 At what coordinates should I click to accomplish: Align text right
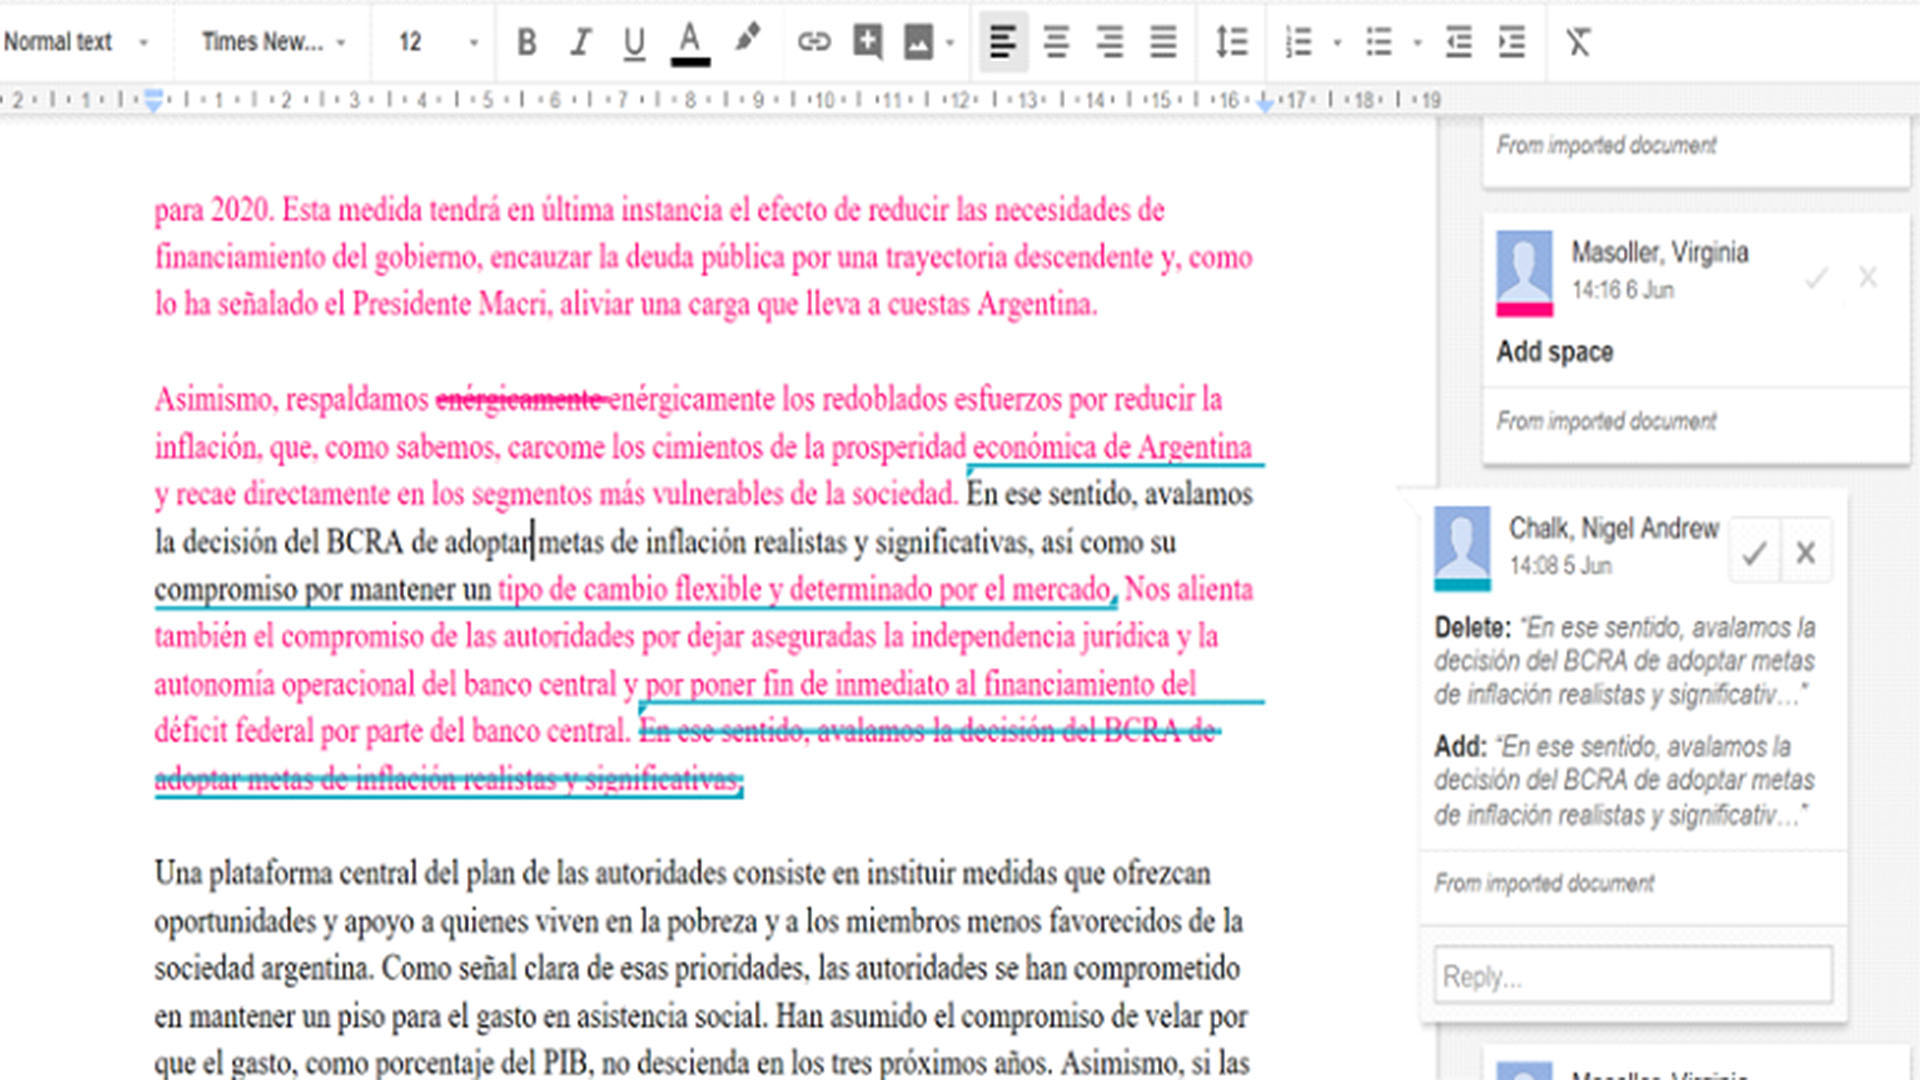pyautogui.click(x=1109, y=42)
